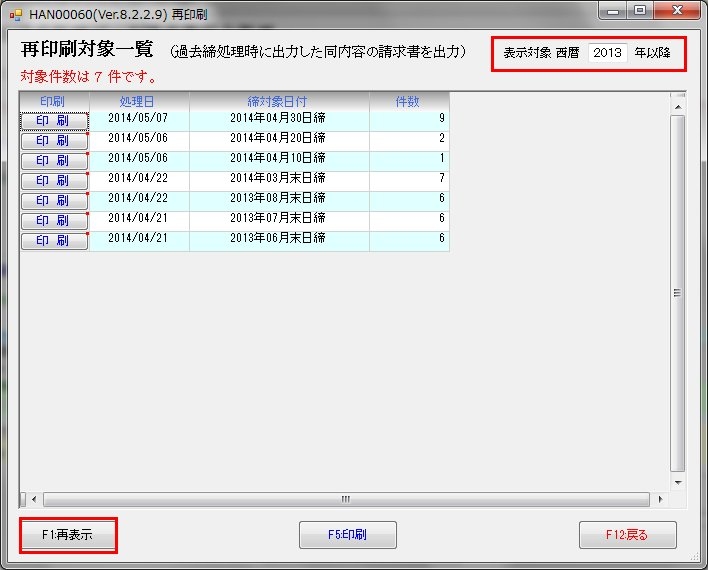
Task: Click the 印刷 column header
Action: click(x=54, y=102)
